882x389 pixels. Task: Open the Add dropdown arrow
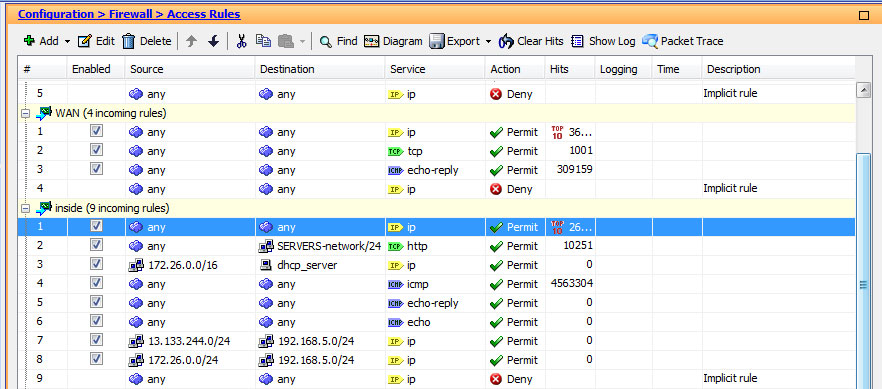(x=68, y=42)
